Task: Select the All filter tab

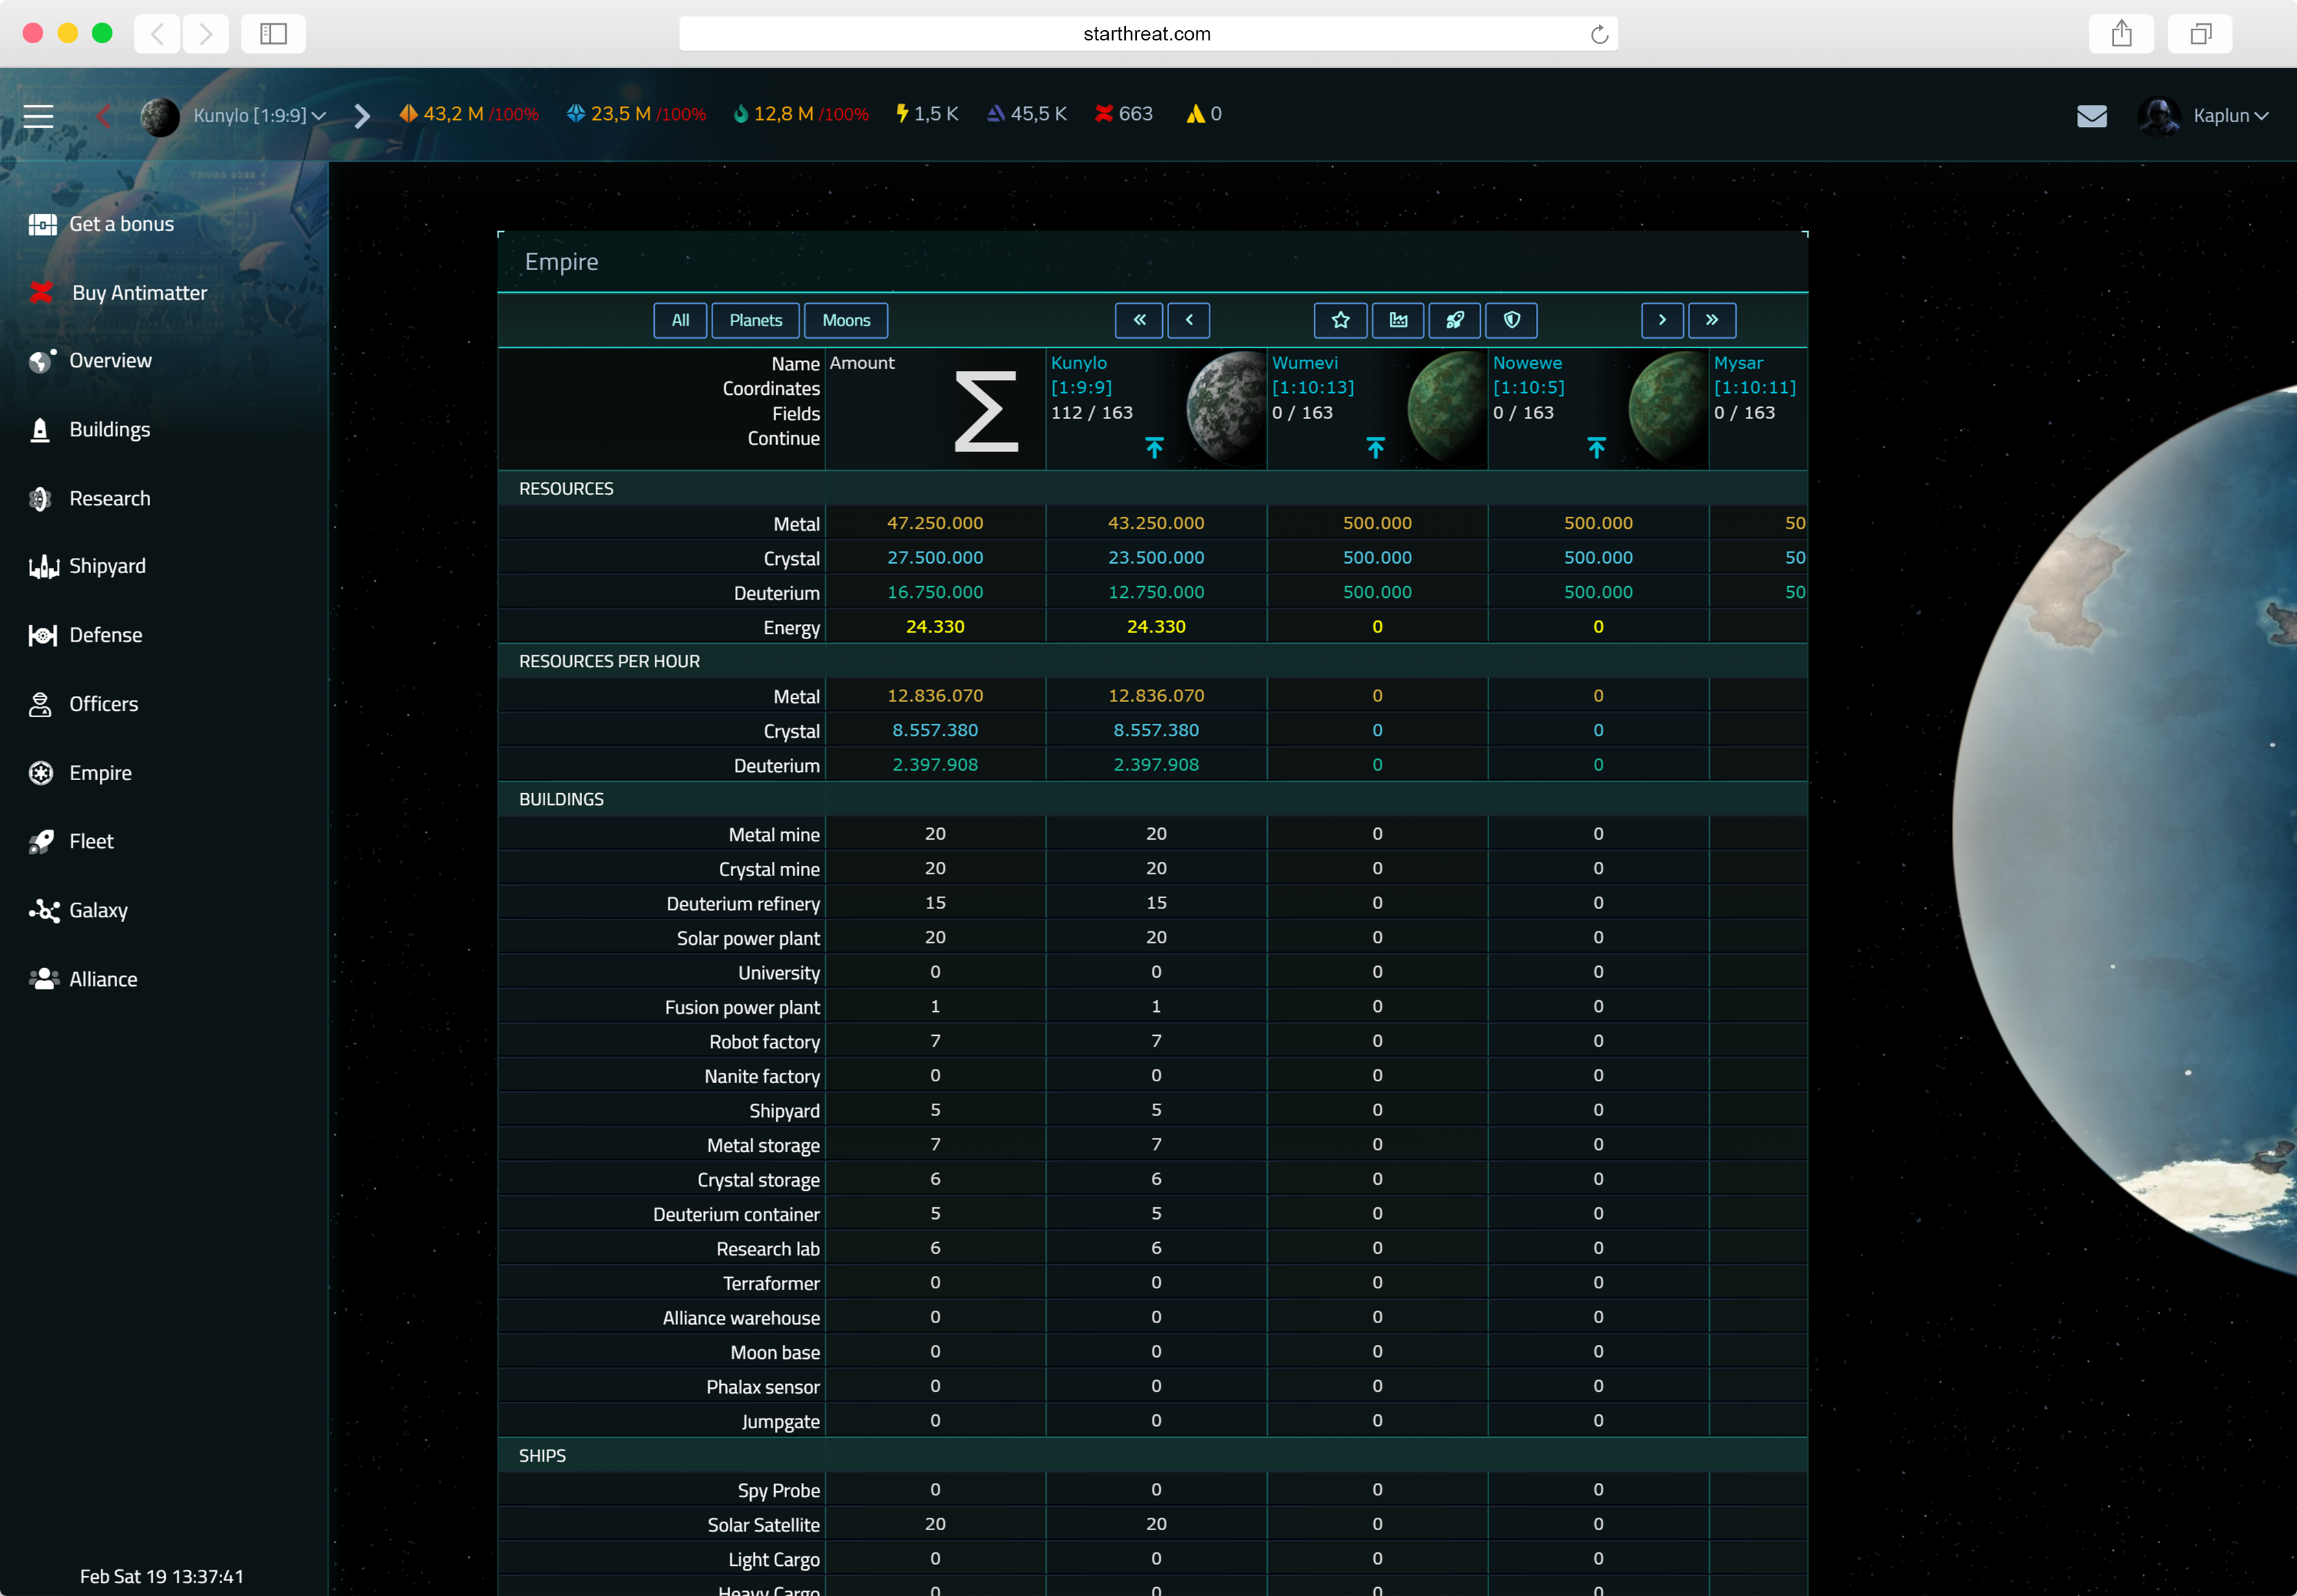Action: [x=680, y=320]
